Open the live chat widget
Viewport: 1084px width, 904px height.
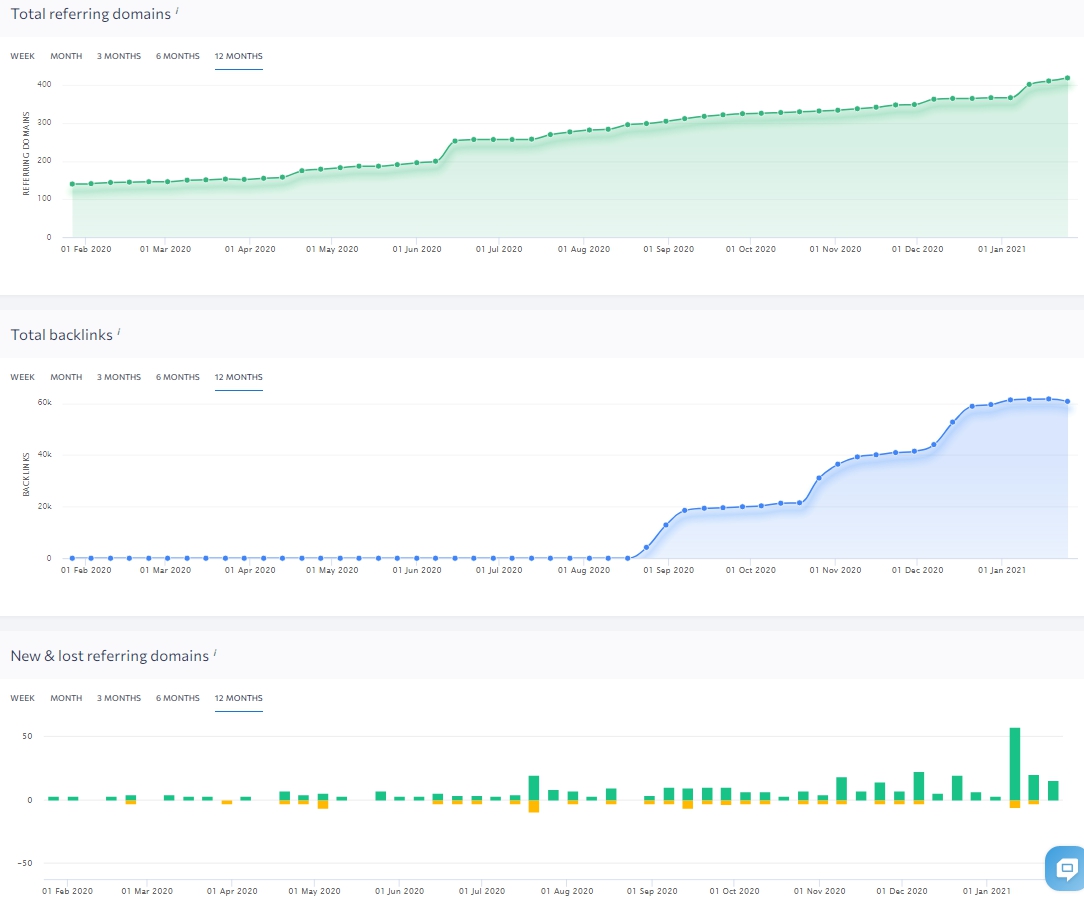[x=1066, y=867]
